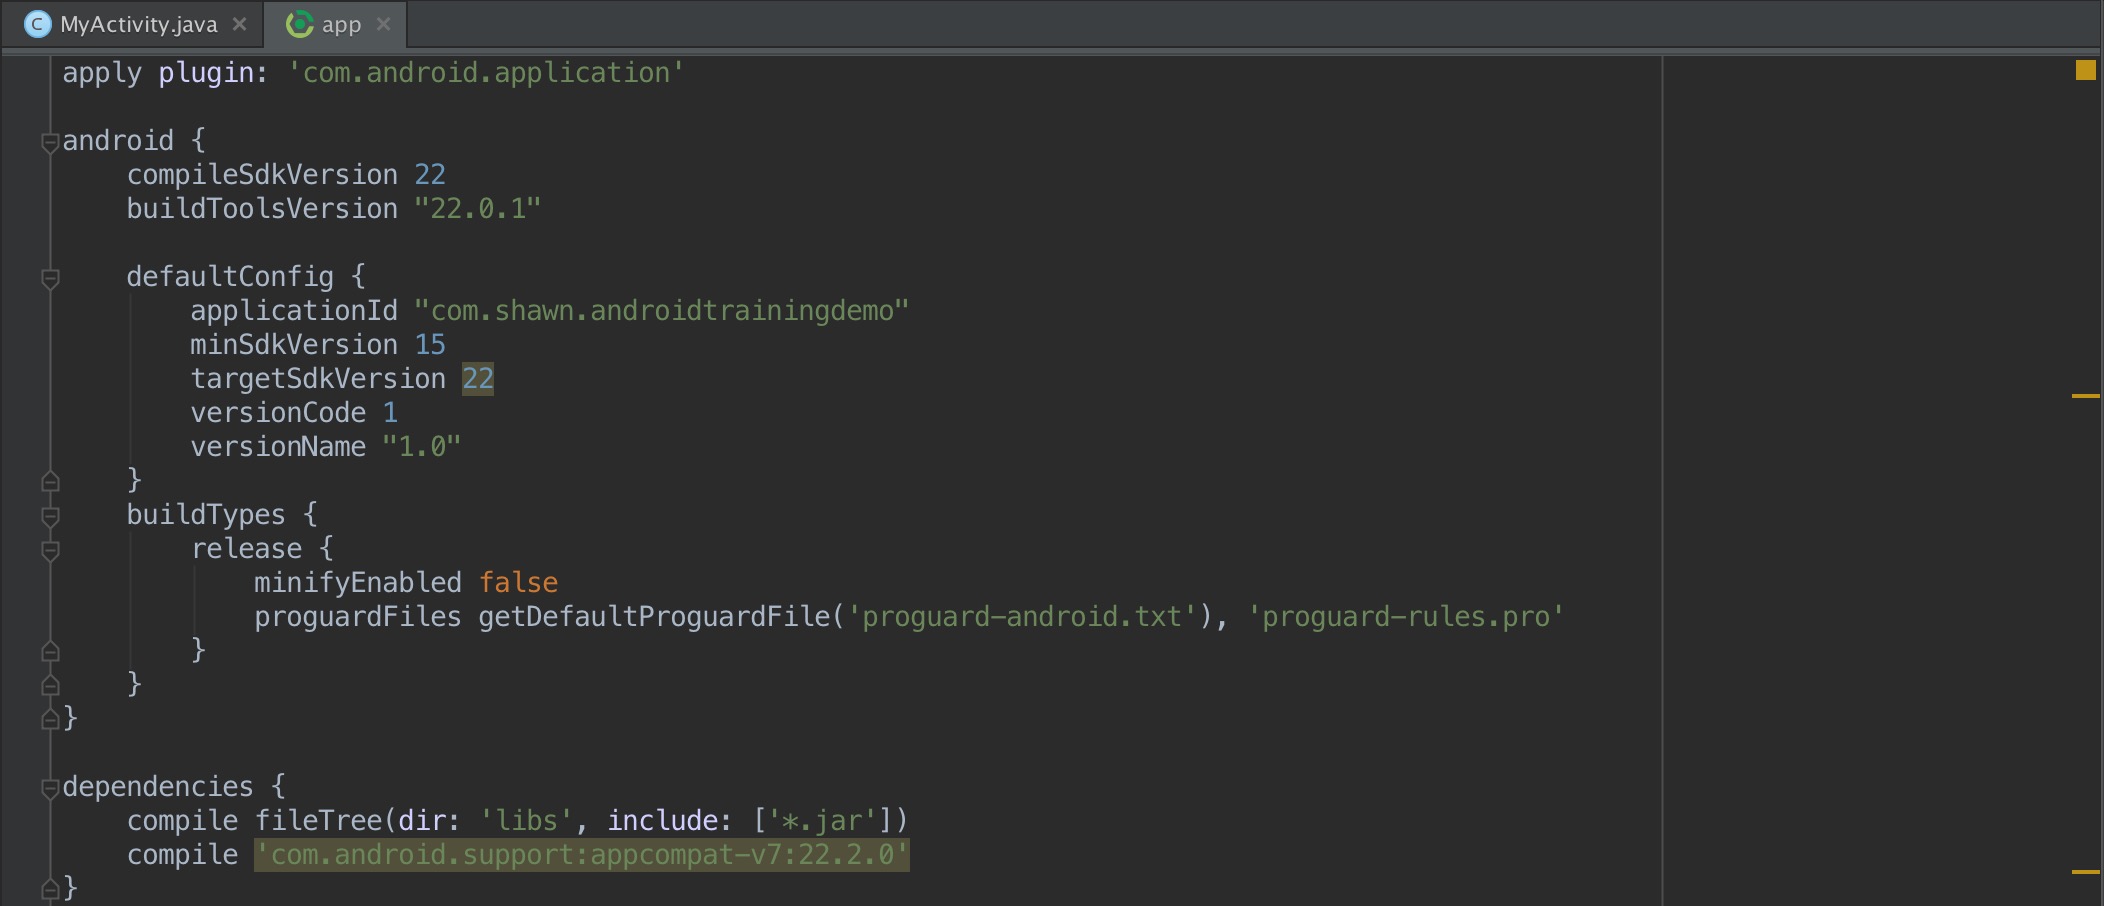The width and height of the screenshot is (2104, 906).
Task: Close the MyActivity.java tab
Action: 239,24
